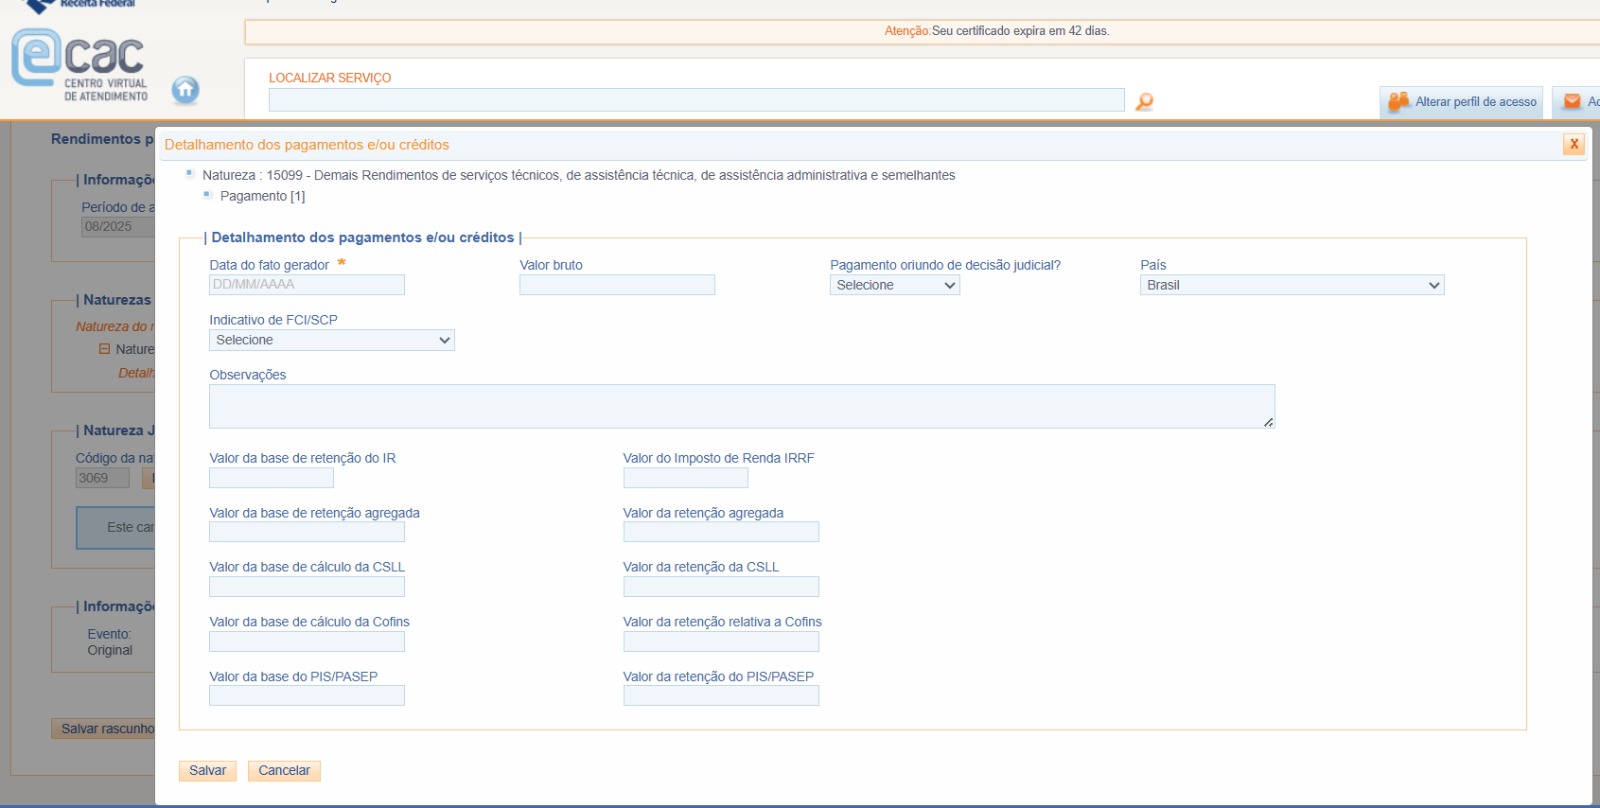
Task: Click the dialog title Detalhamento dos pagamentos
Action: 307,145
